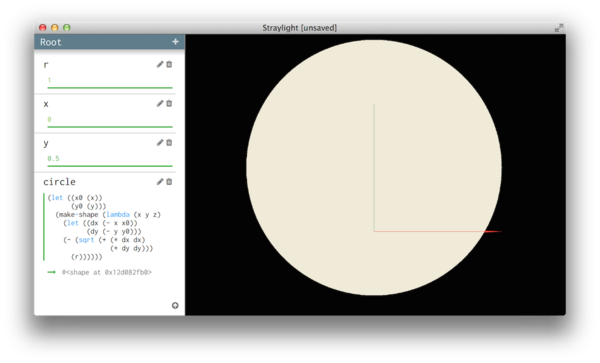Click the circle Lisp code block
The width and height of the screenshot is (600, 363).
click(x=104, y=227)
